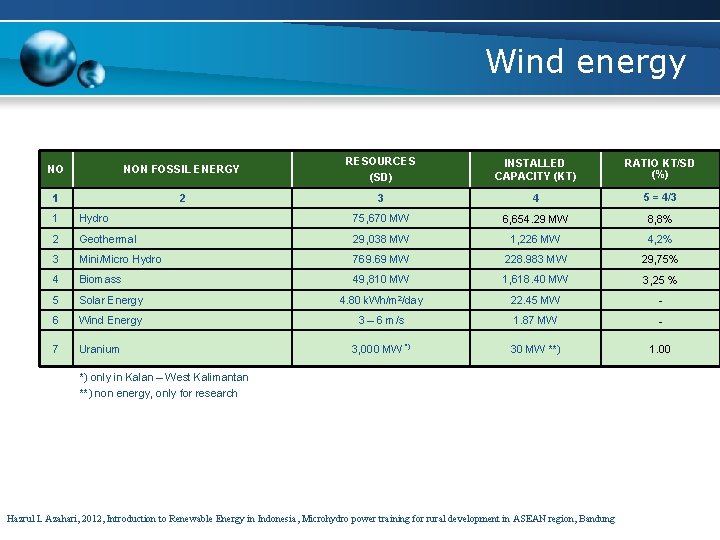Click the footnote "non energy, only for research"
This screenshot has width=720, height=540.
click(x=166, y=394)
